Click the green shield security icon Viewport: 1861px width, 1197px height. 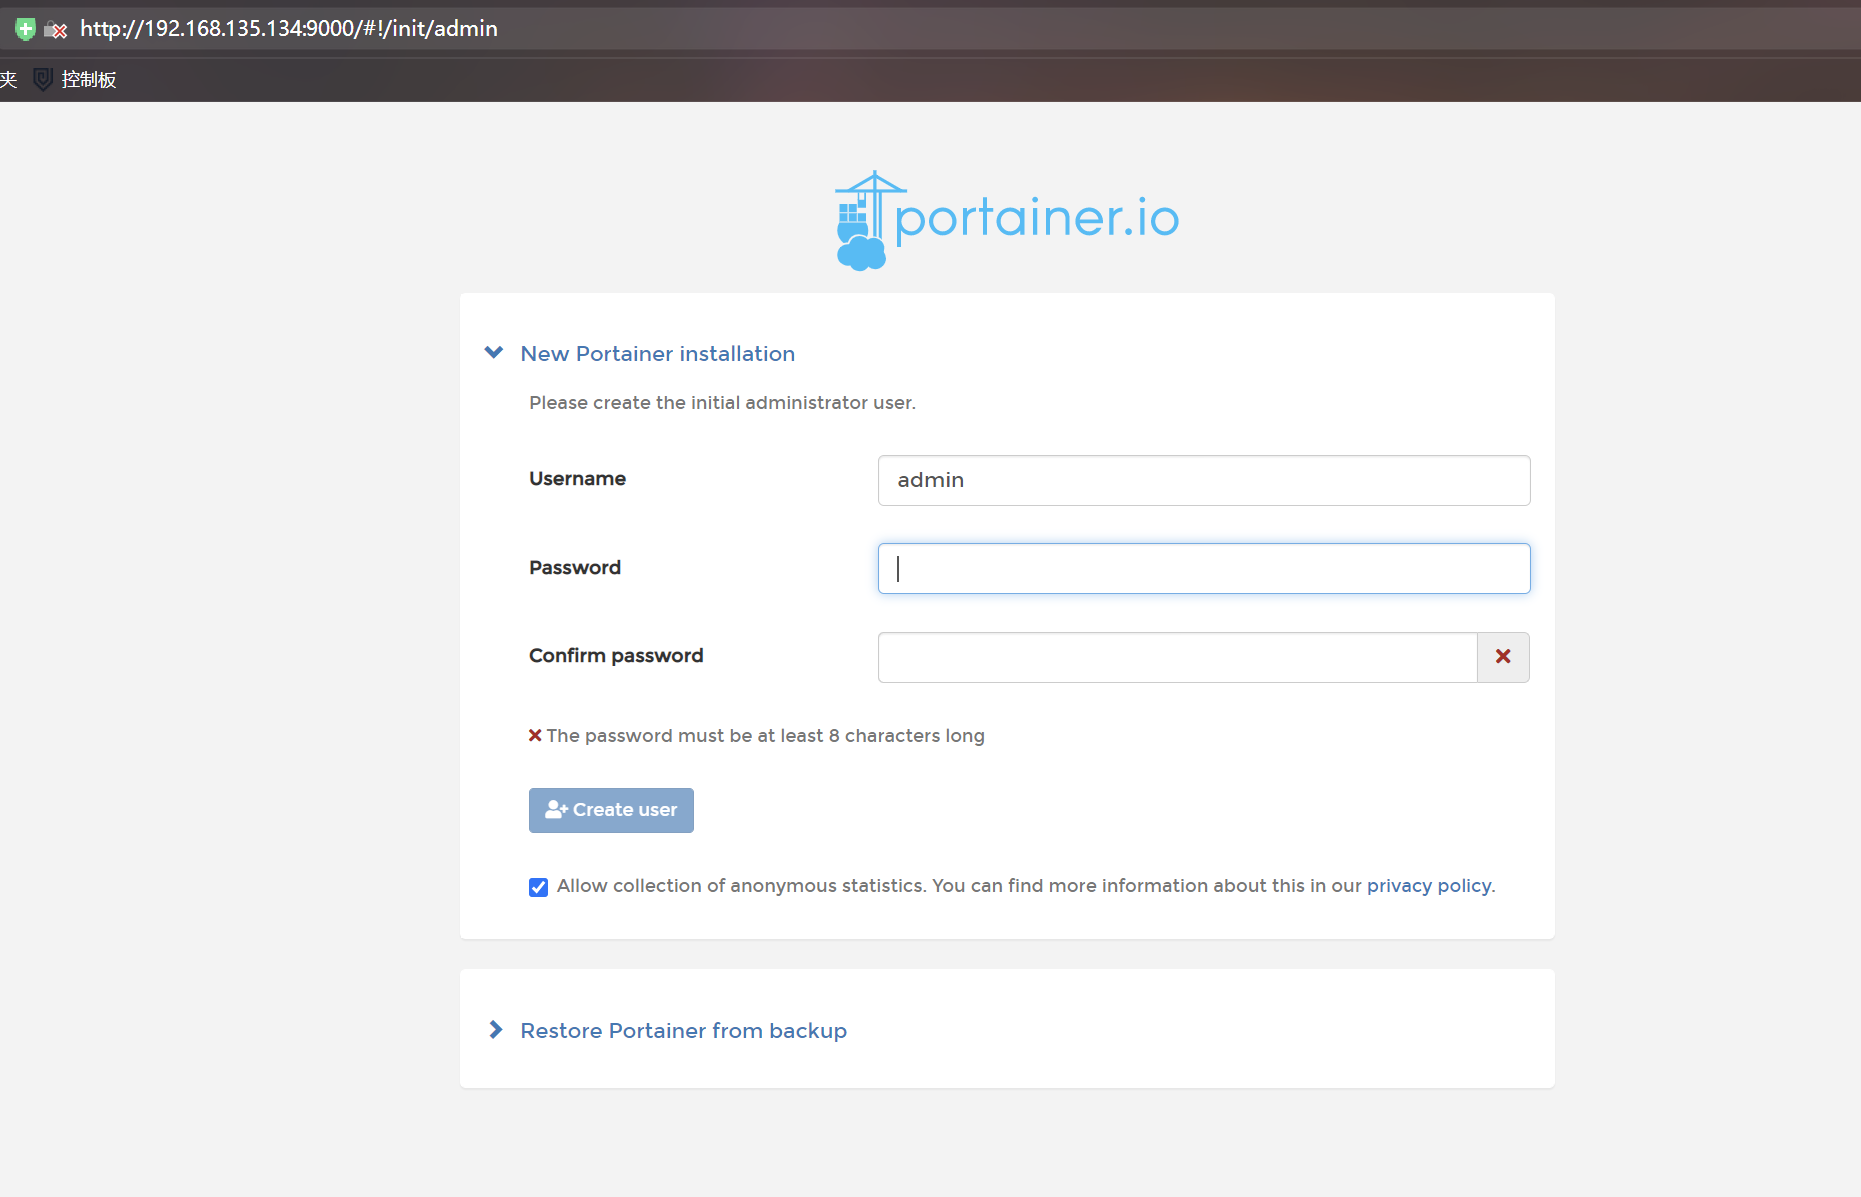25,29
